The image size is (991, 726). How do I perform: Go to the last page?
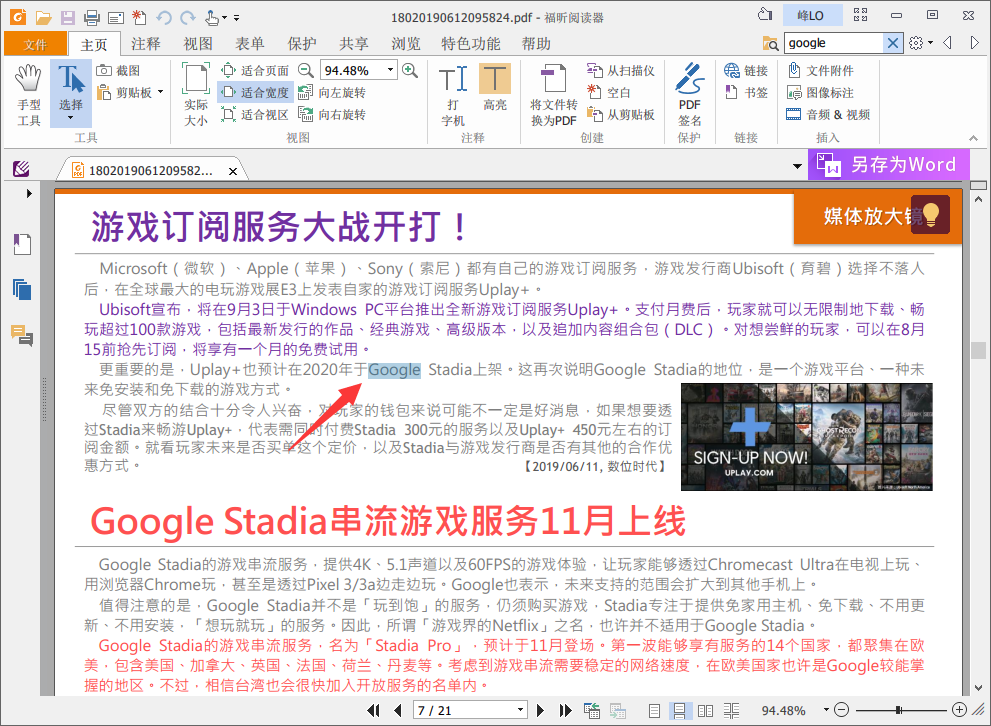pos(565,711)
